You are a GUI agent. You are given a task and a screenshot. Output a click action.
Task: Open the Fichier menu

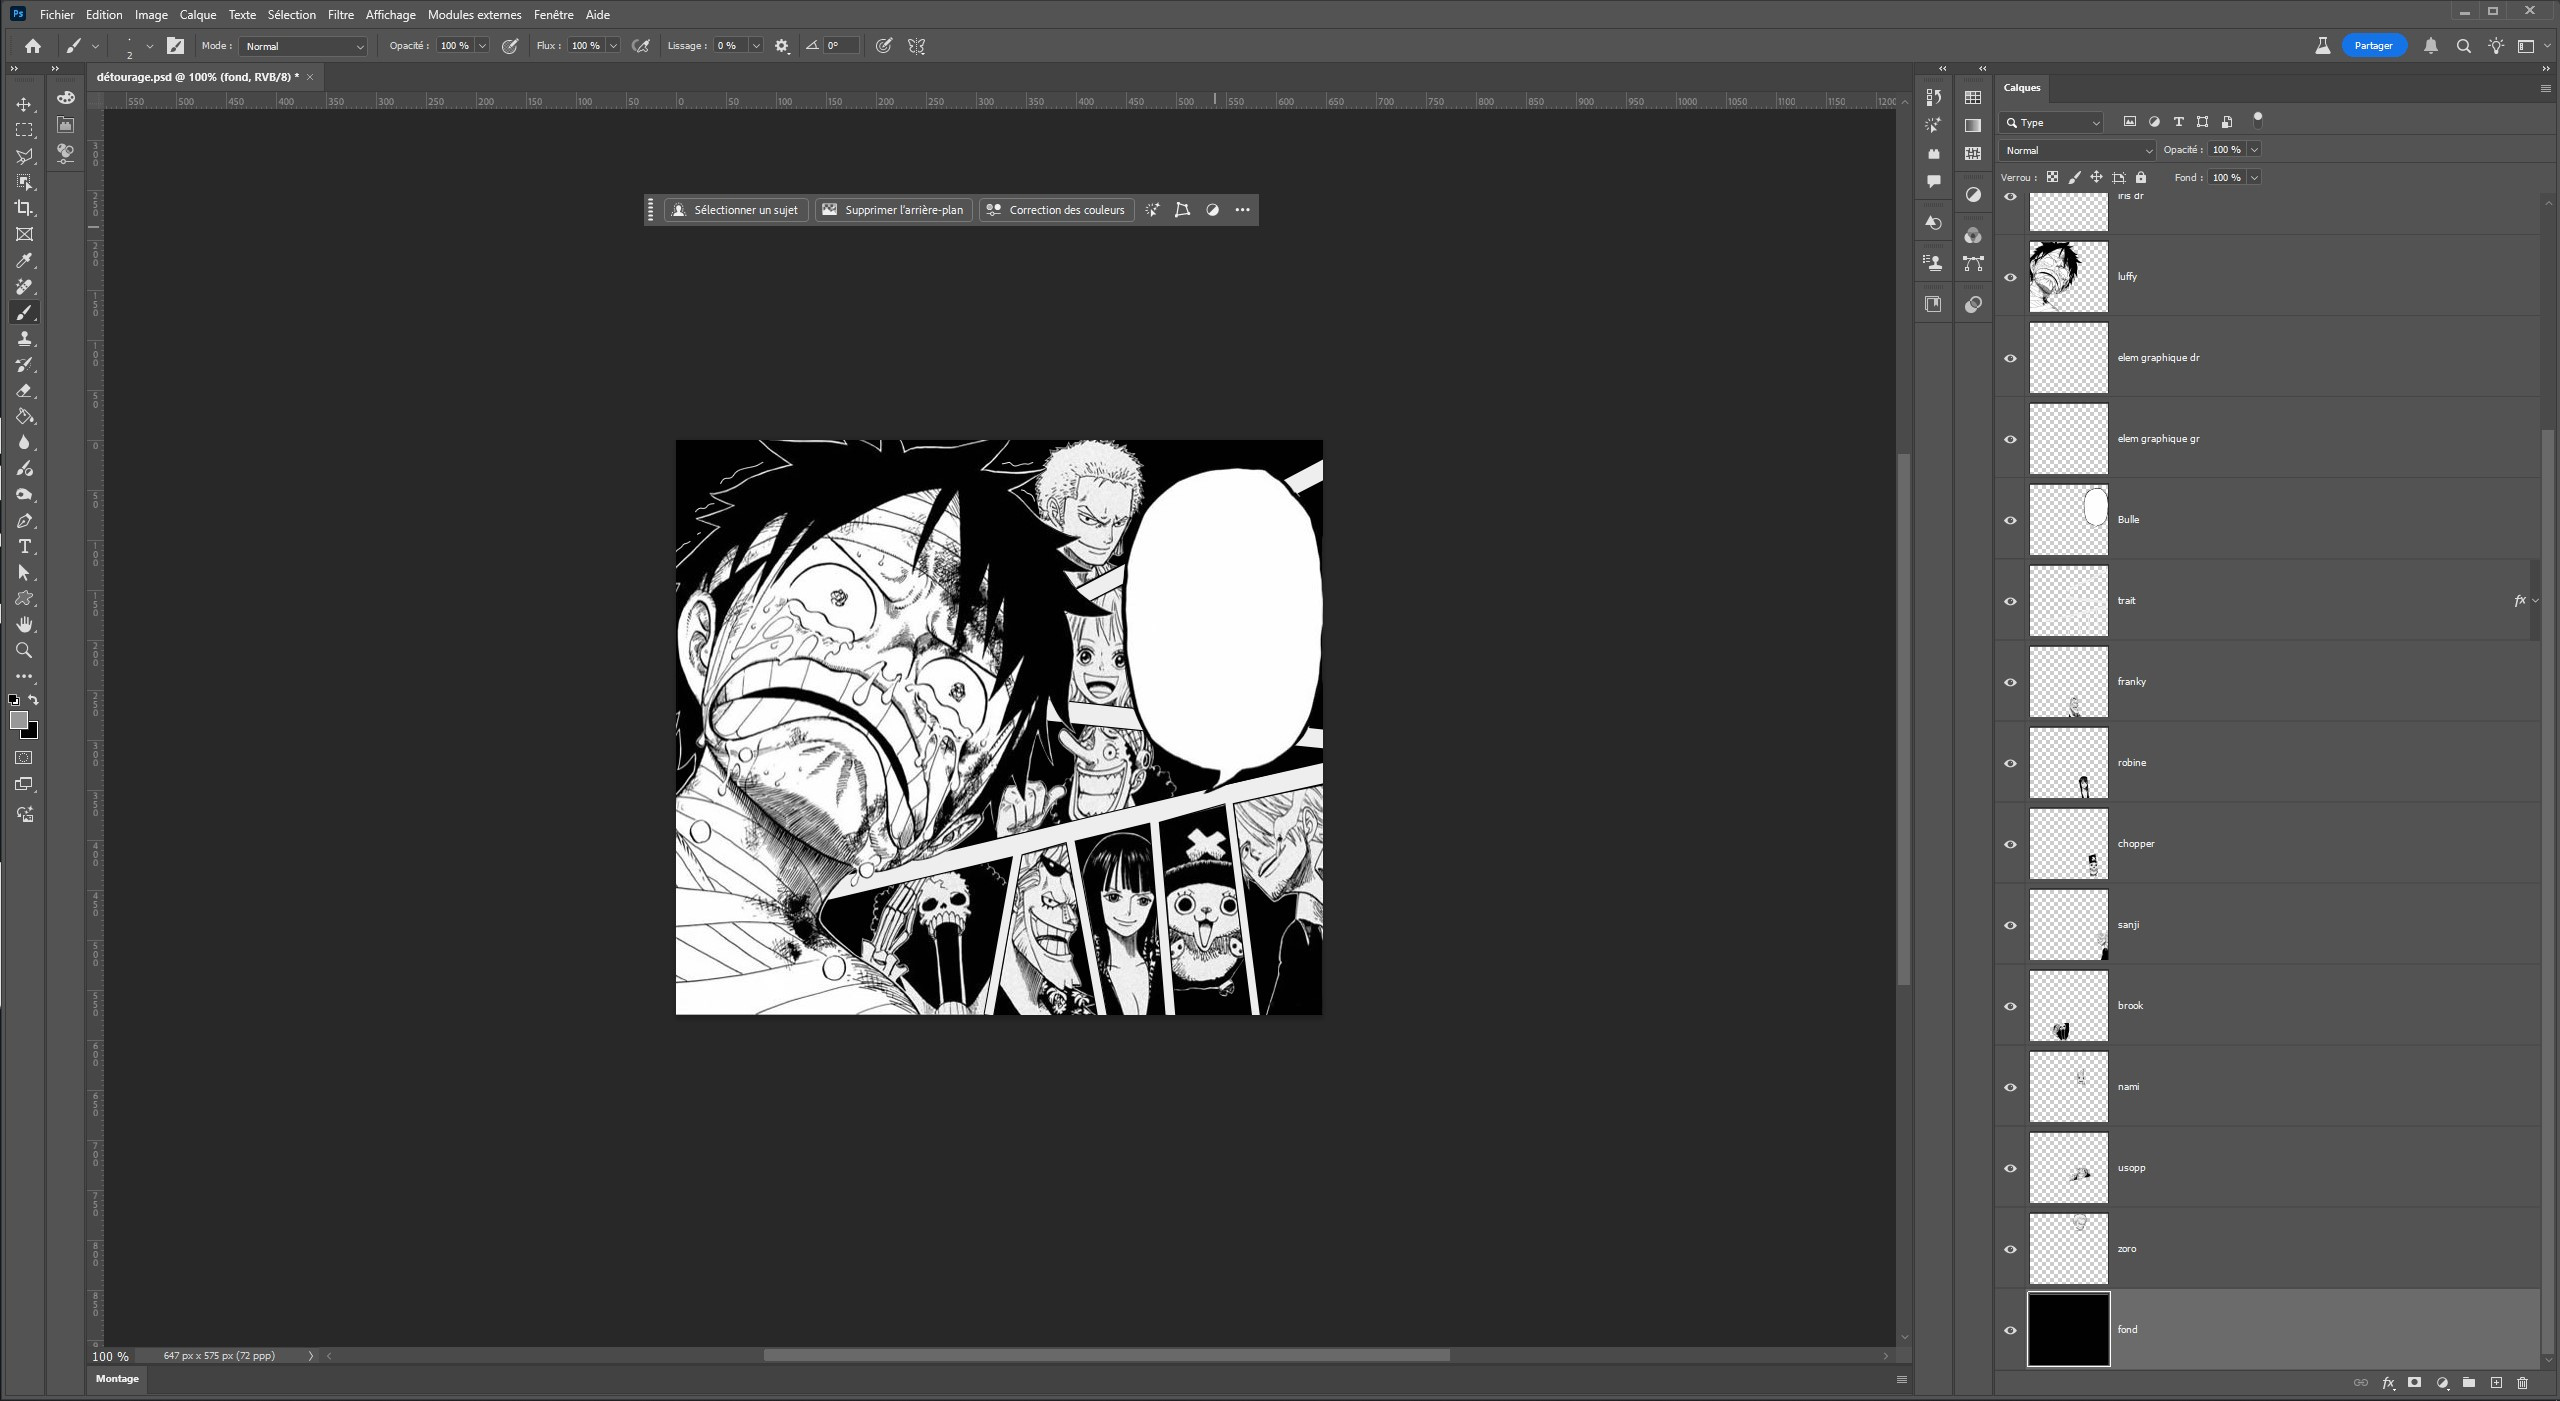tap(57, 15)
